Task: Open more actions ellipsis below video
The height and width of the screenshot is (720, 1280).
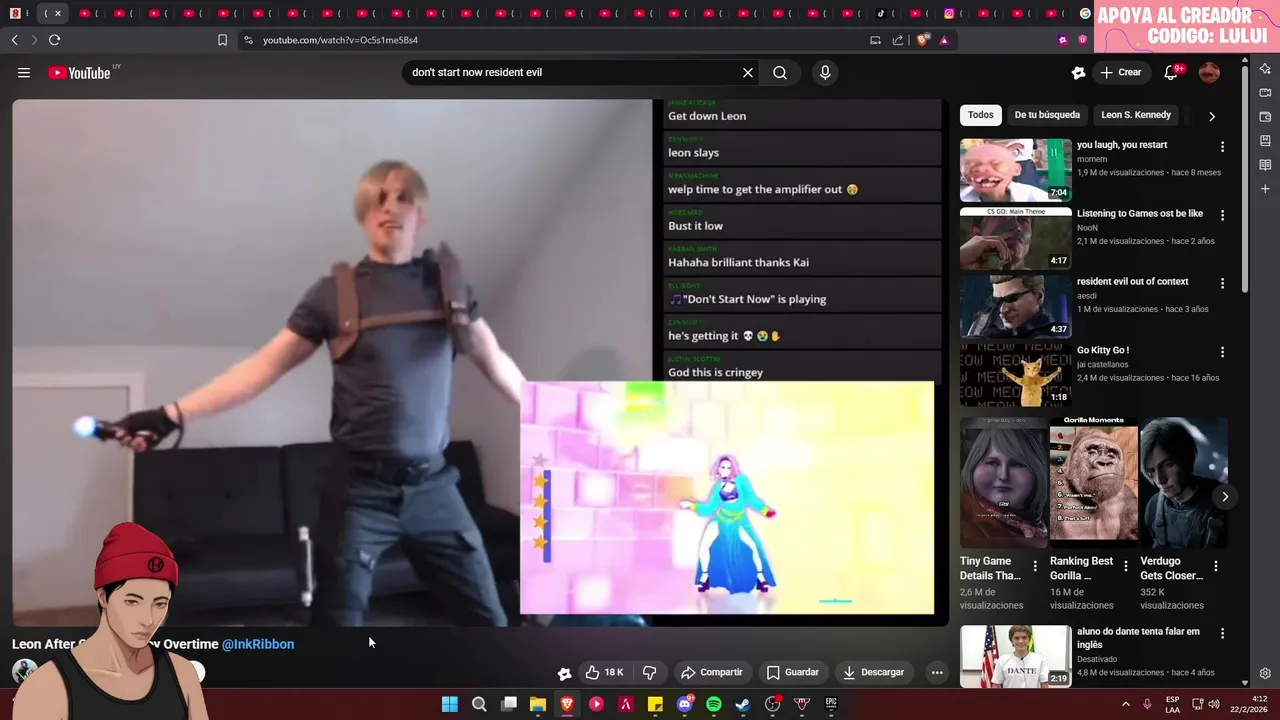Action: 937,672
